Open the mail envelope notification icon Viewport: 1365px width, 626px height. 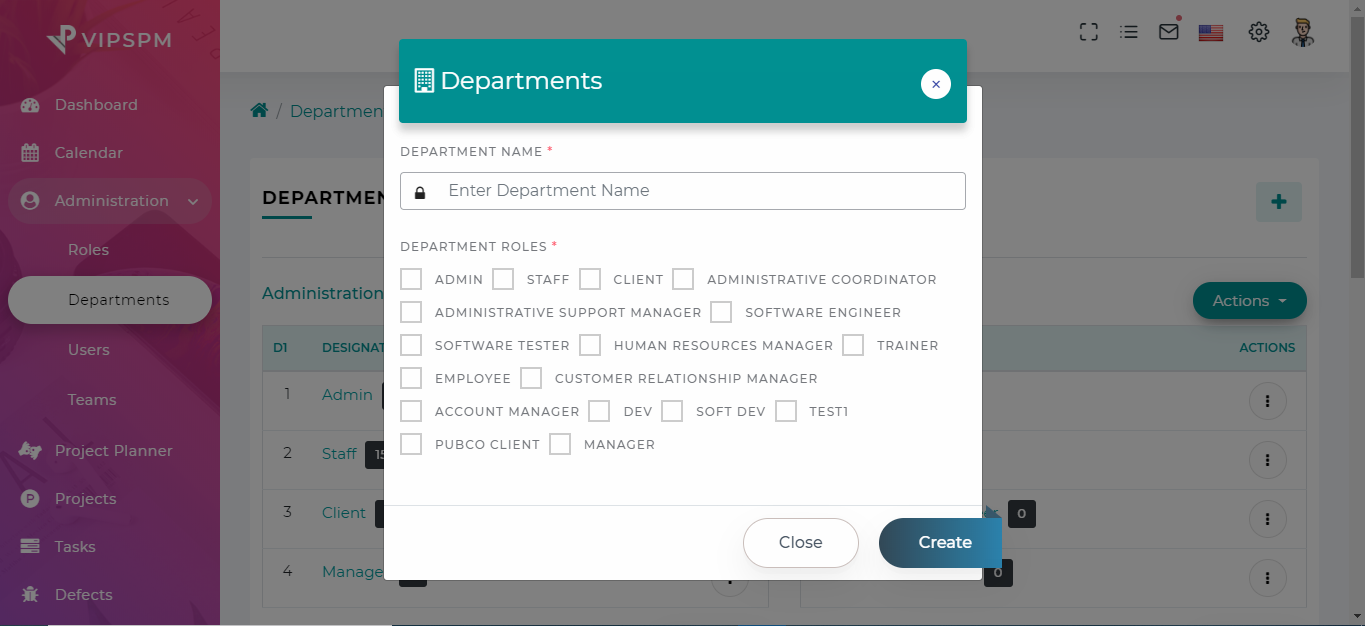pos(1168,31)
